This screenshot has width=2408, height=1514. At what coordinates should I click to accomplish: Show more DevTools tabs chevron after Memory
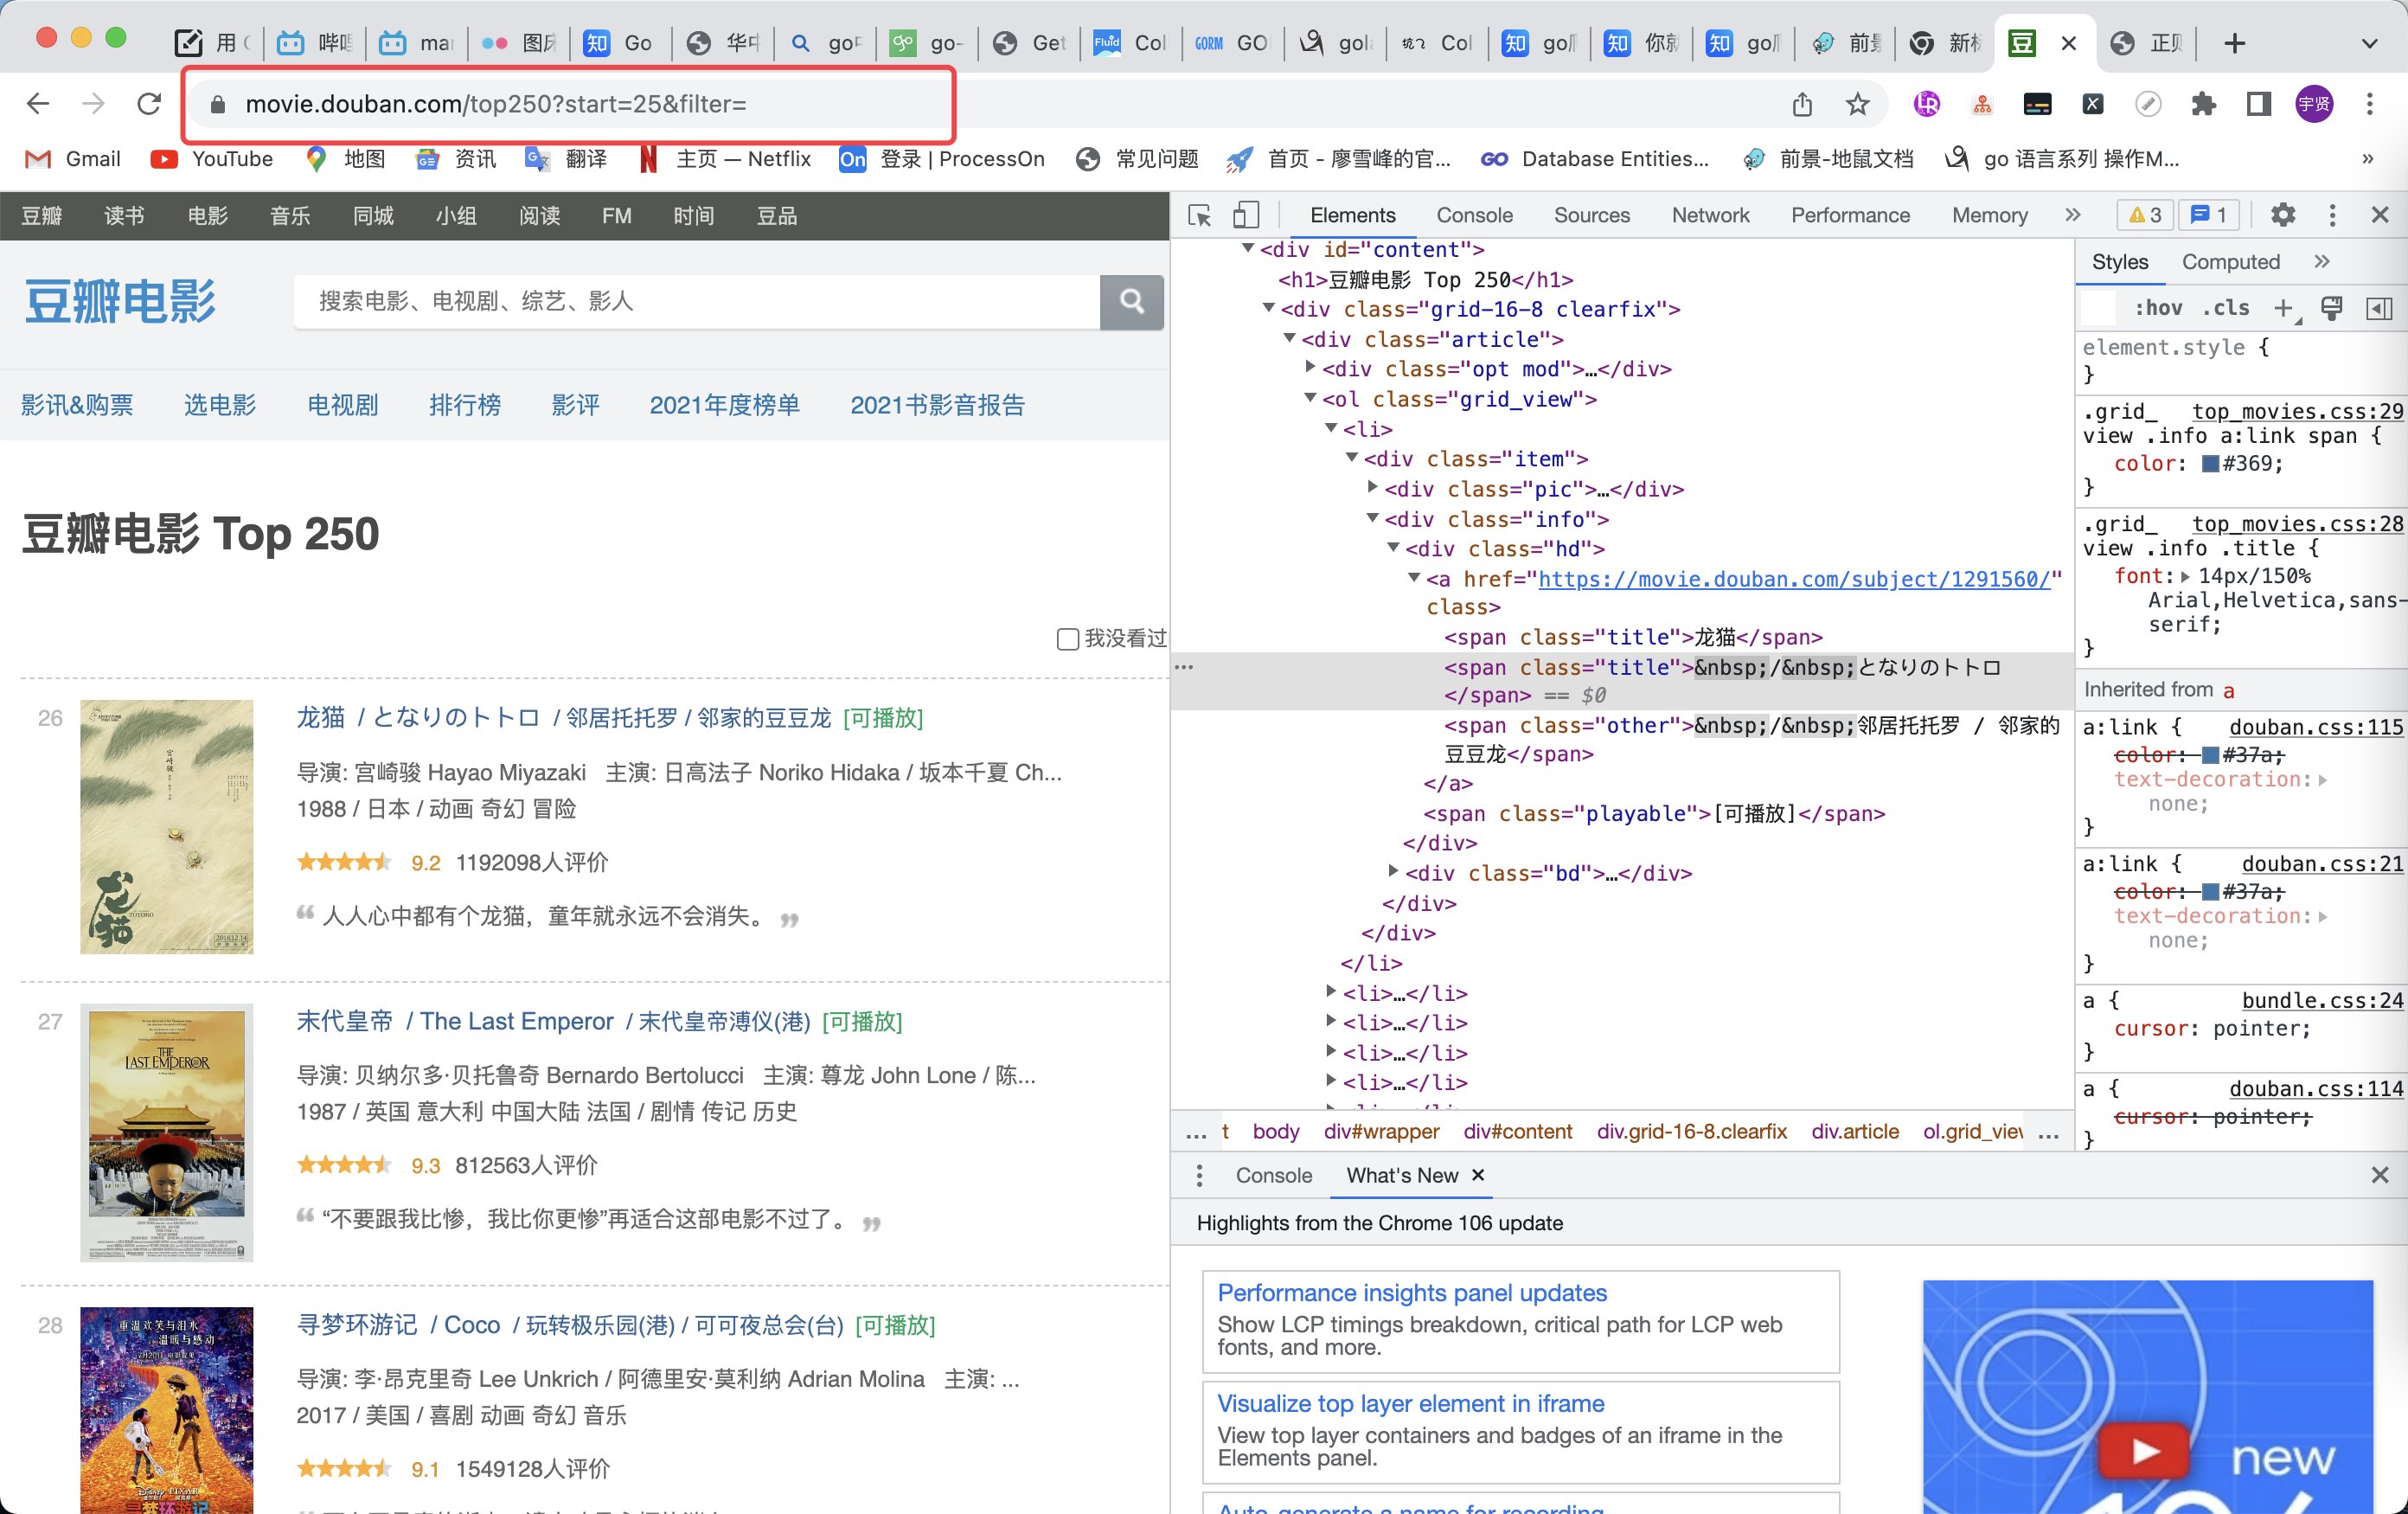pos(2073,215)
